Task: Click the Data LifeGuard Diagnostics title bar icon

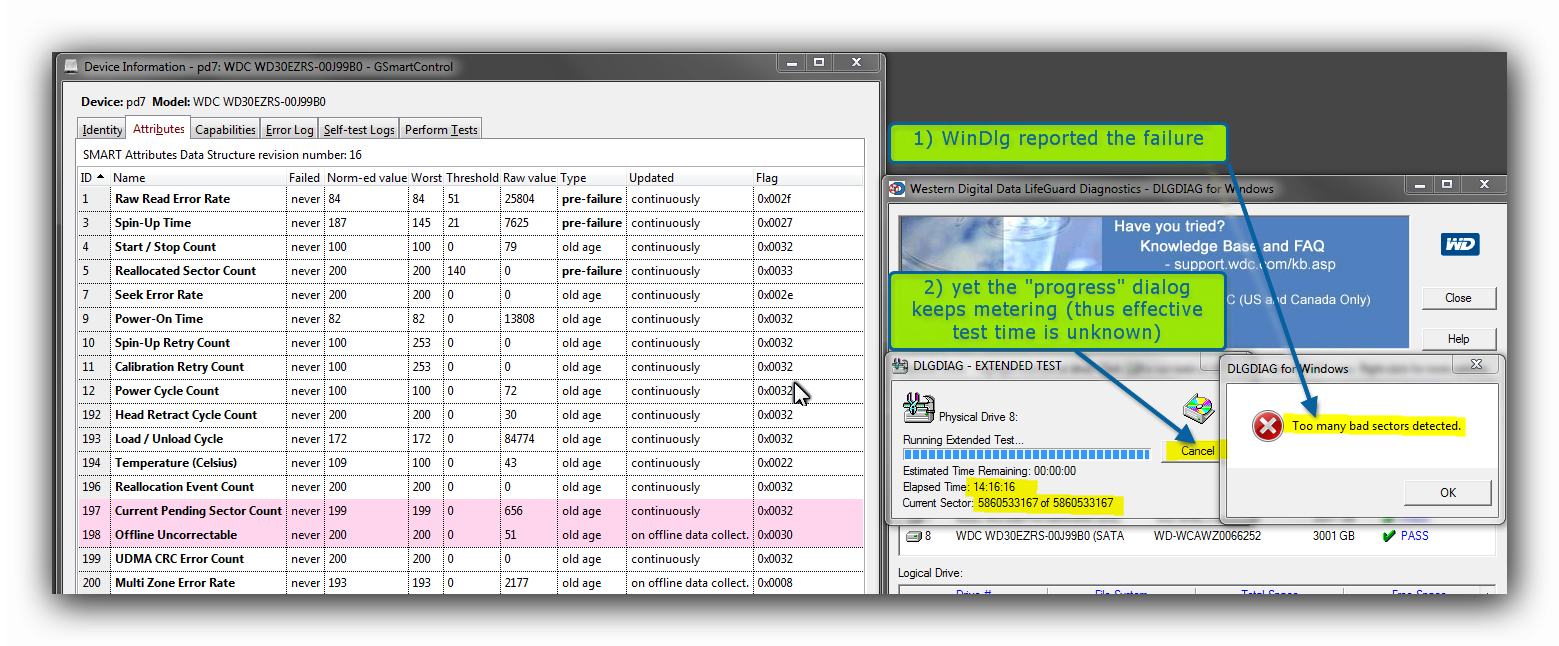Action: pos(898,188)
